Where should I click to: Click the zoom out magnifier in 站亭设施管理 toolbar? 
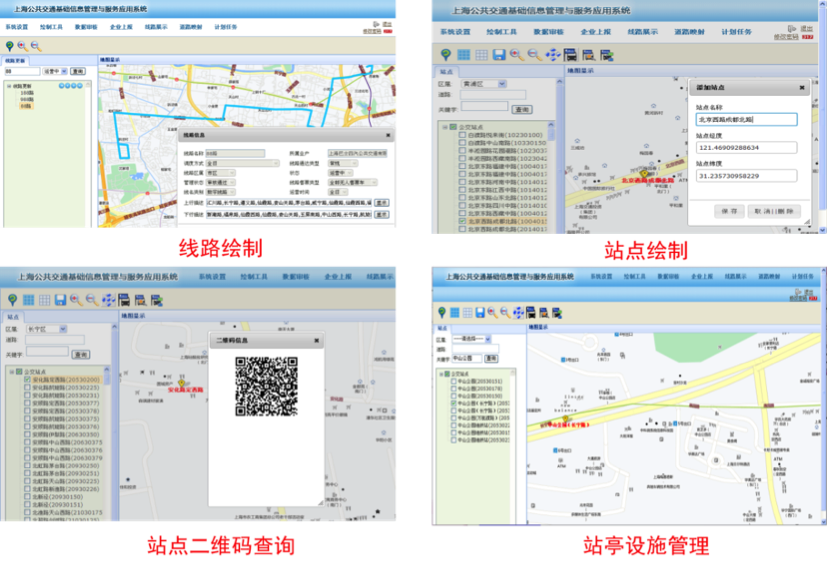tap(505, 313)
